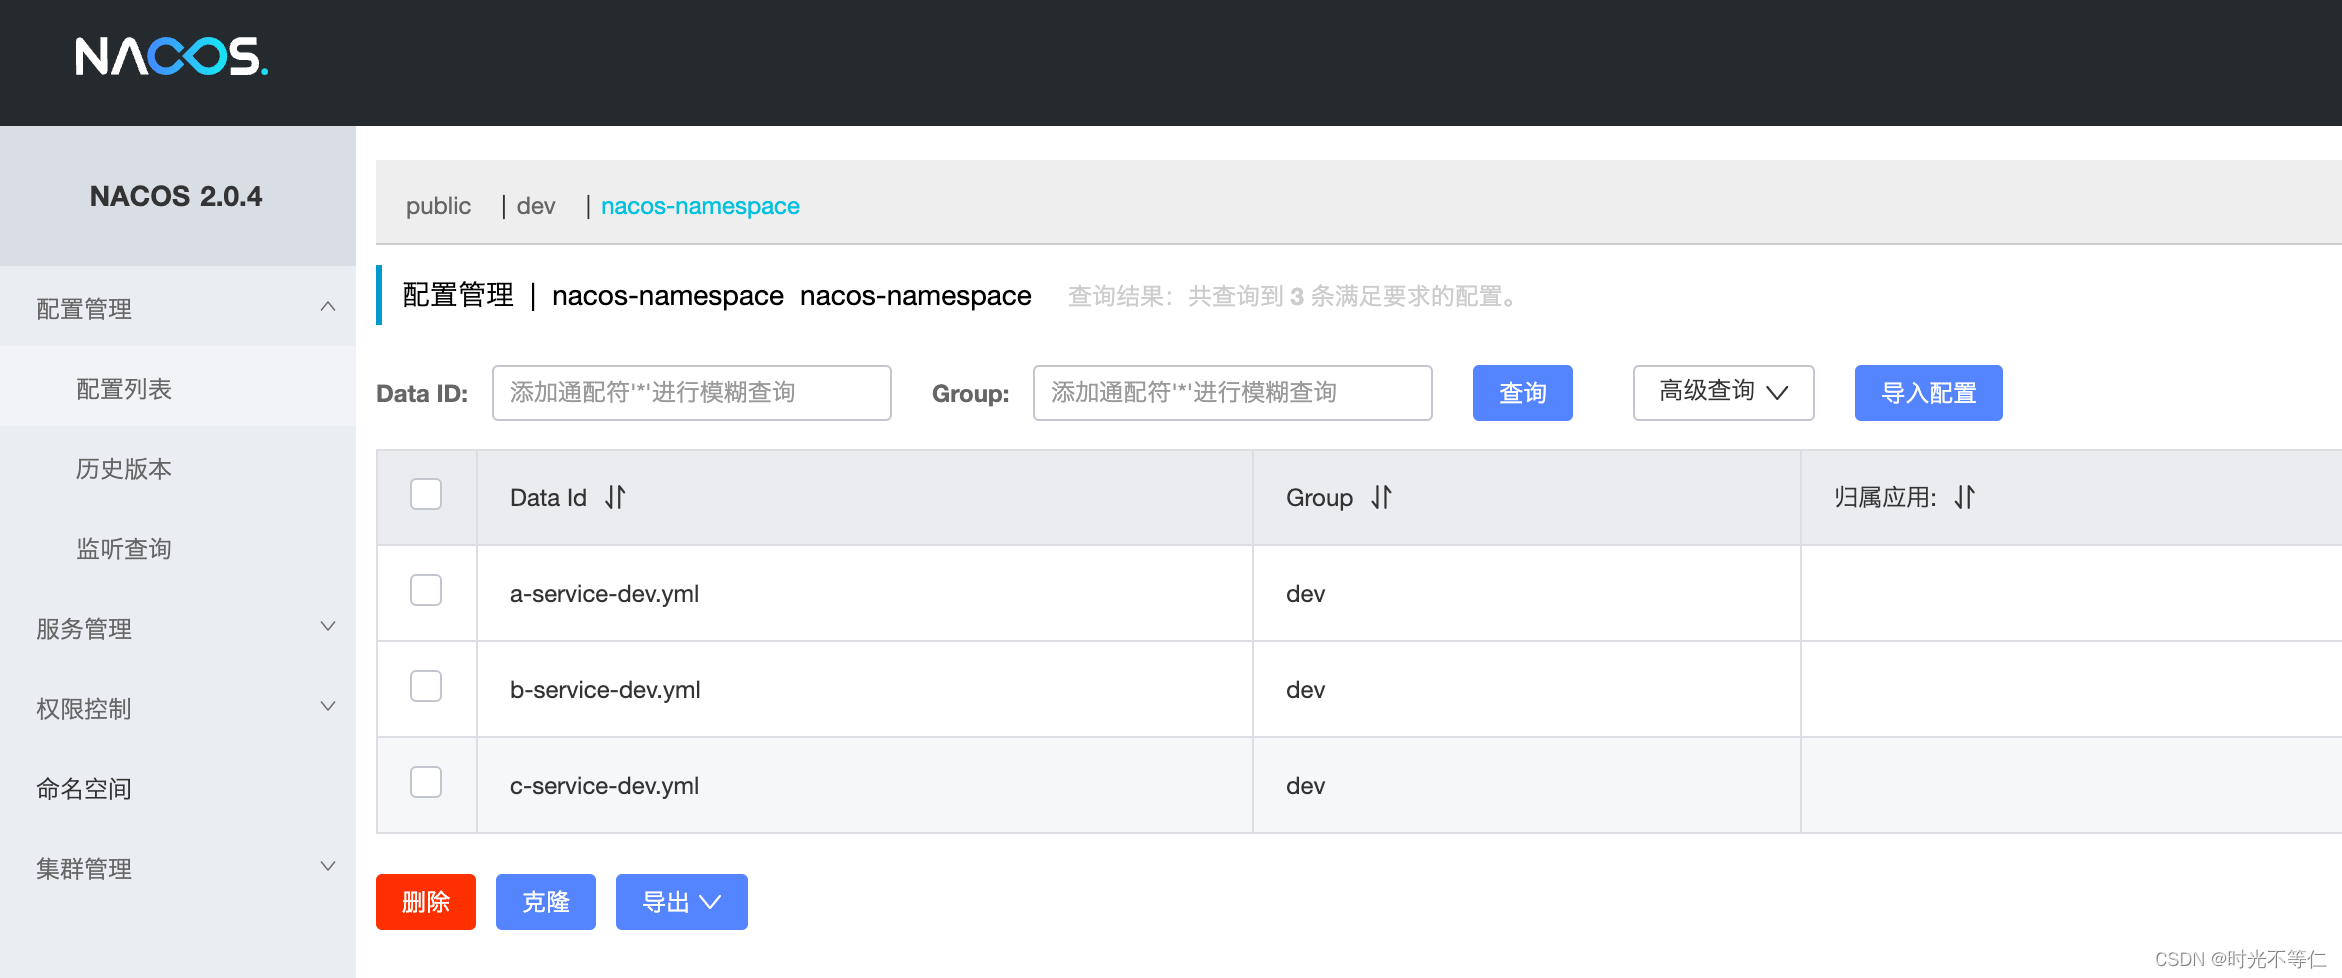The width and height of the screenshot is (2342, 978).
Task: Collapse the 配置管理 sidebar section
Action: coord(178,307)
